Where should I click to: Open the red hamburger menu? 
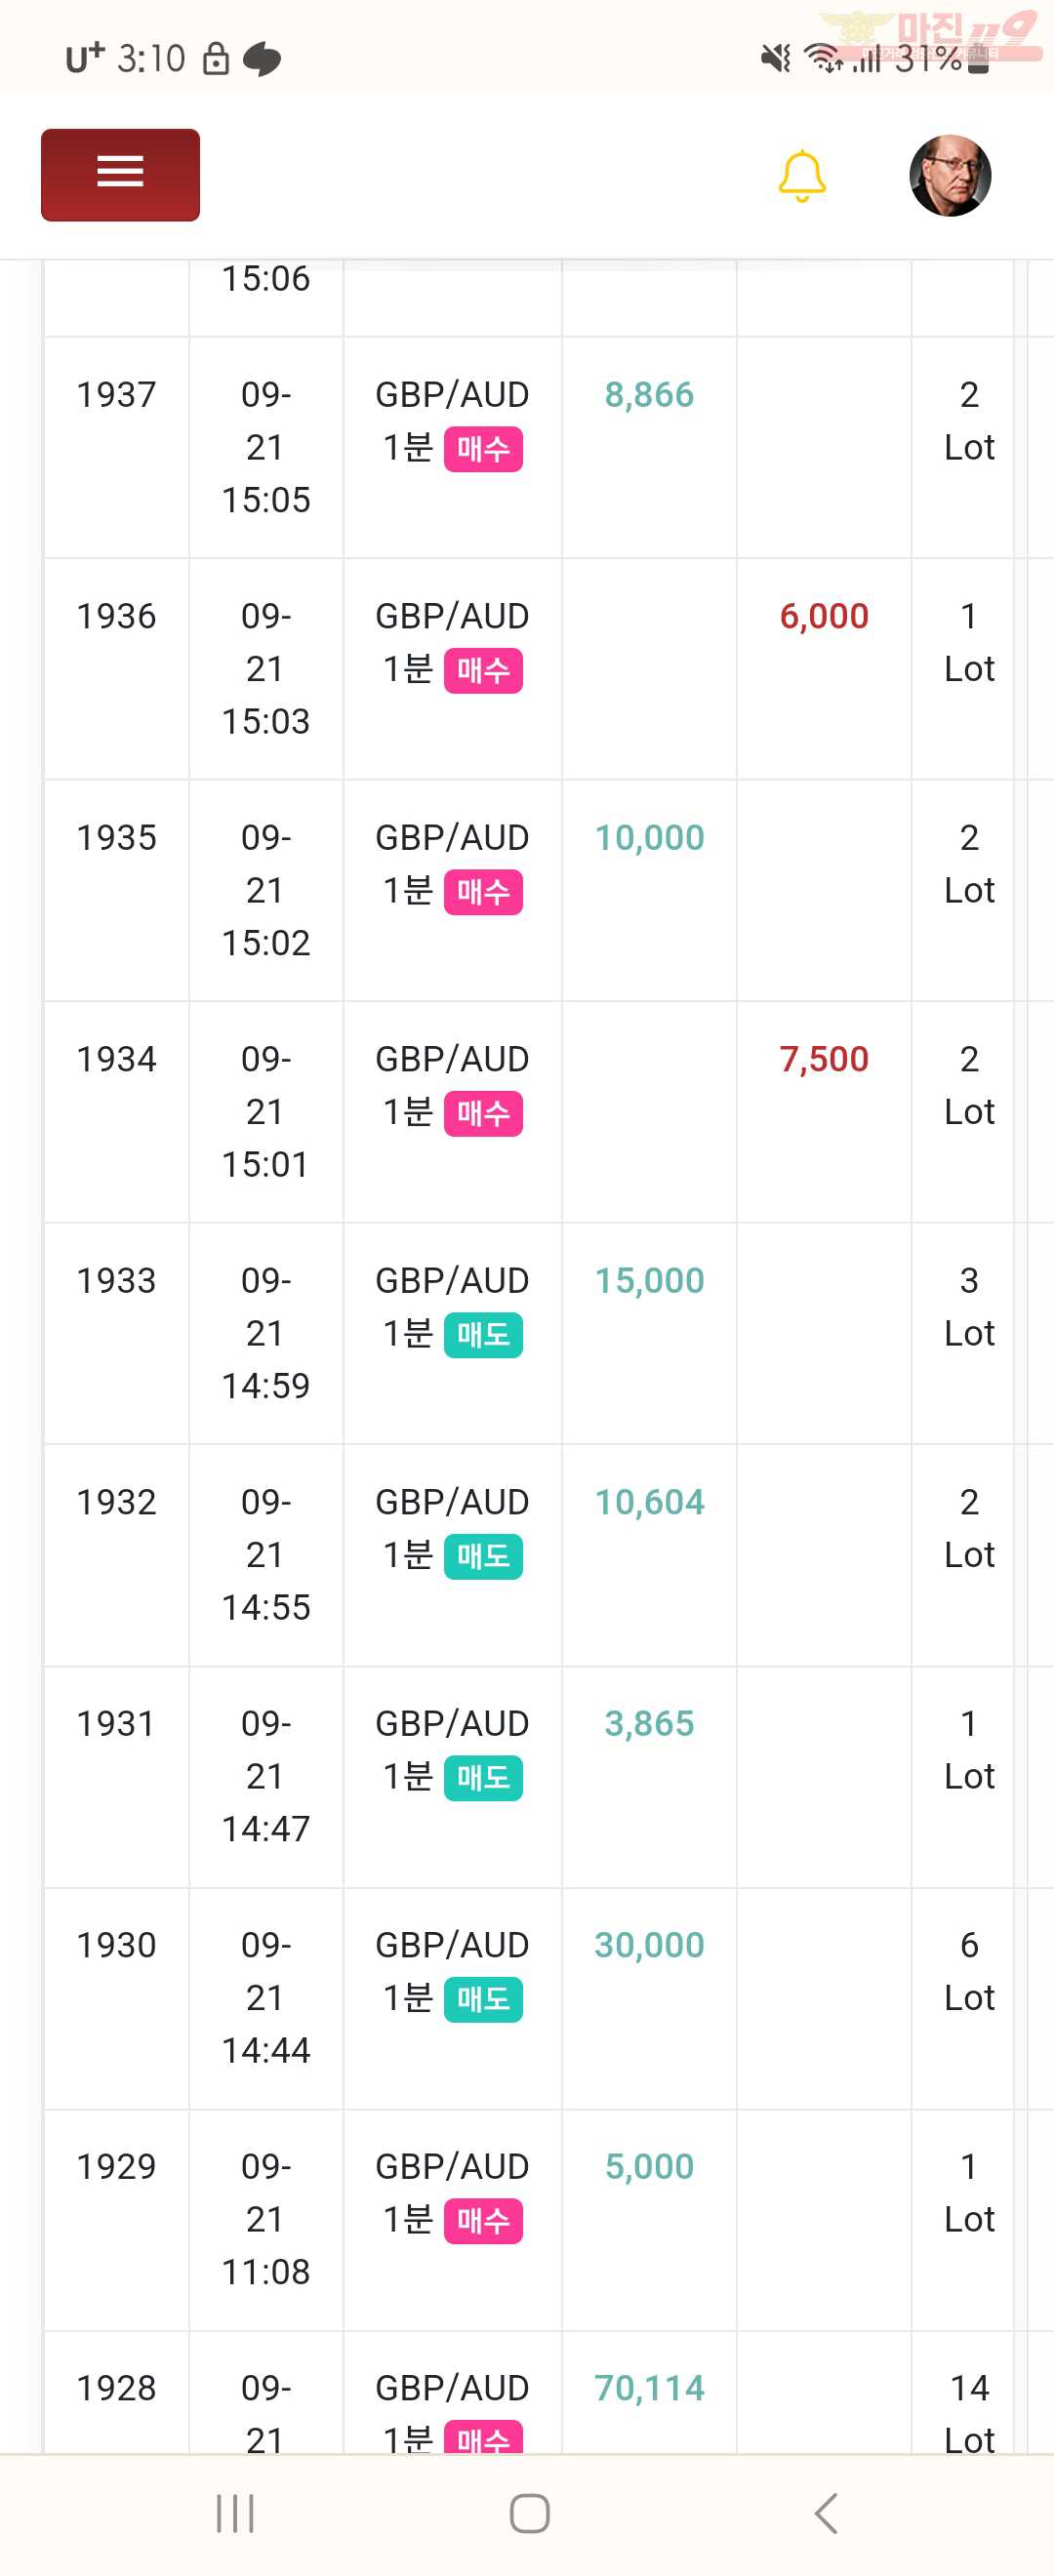click(120, 175)
